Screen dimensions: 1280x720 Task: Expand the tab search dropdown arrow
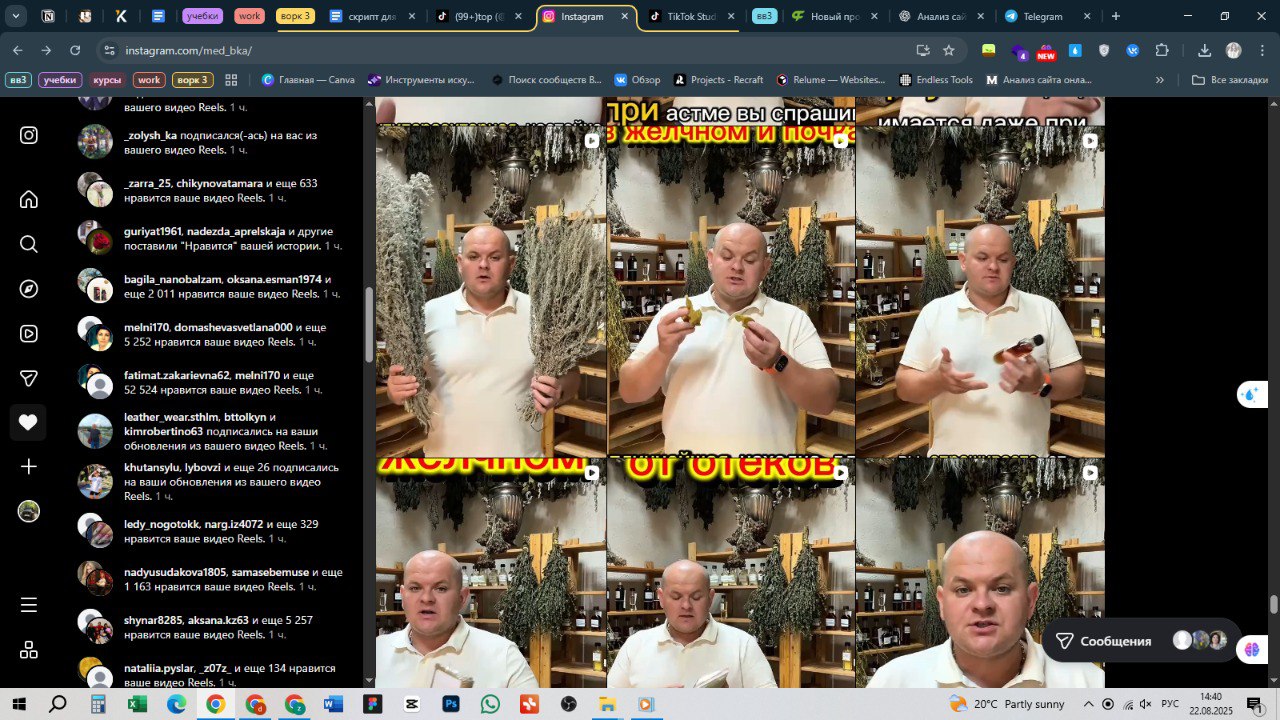coord(17,16)
